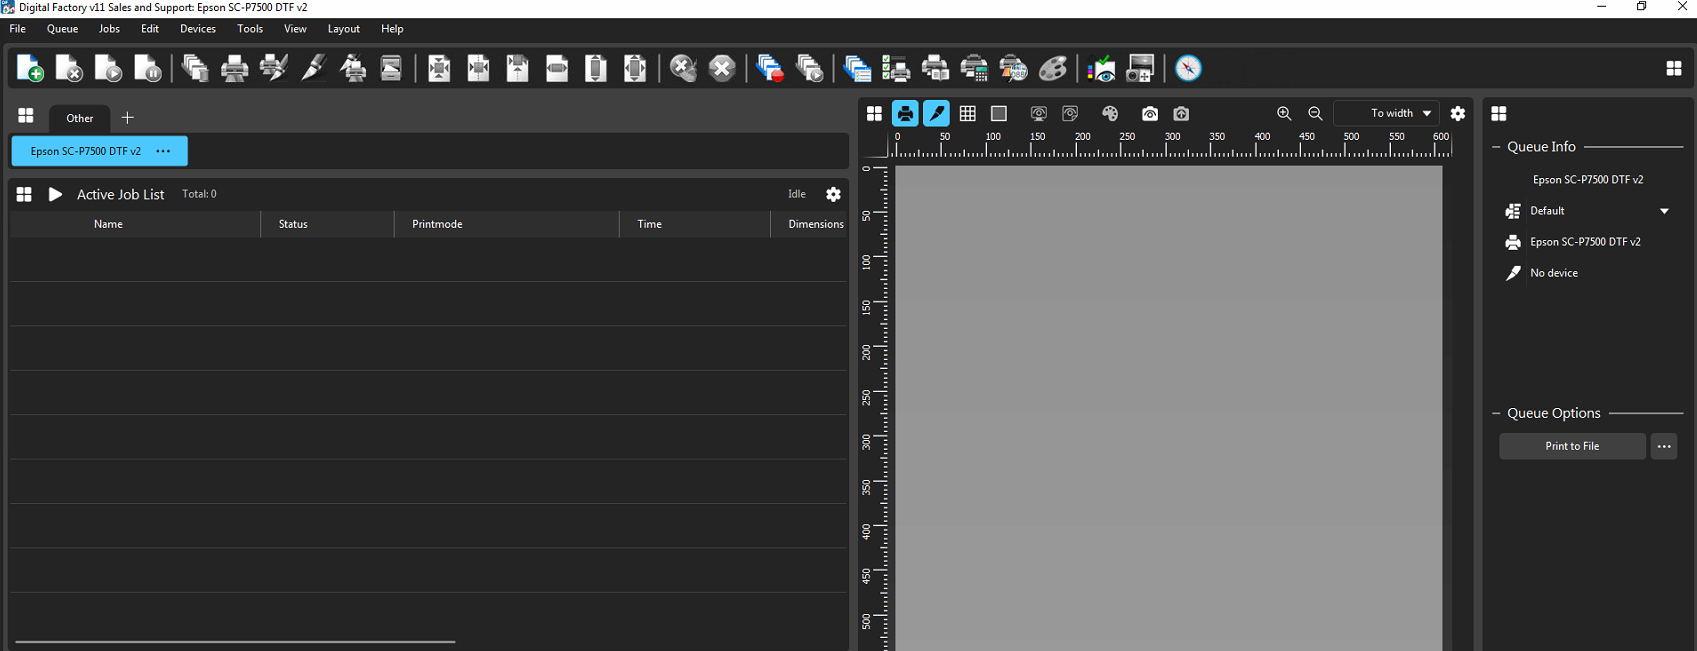Click the stop queue red dot icon
Image resolution: width=1697 pixels, height=651 pixels.
(x=770, y=68)
